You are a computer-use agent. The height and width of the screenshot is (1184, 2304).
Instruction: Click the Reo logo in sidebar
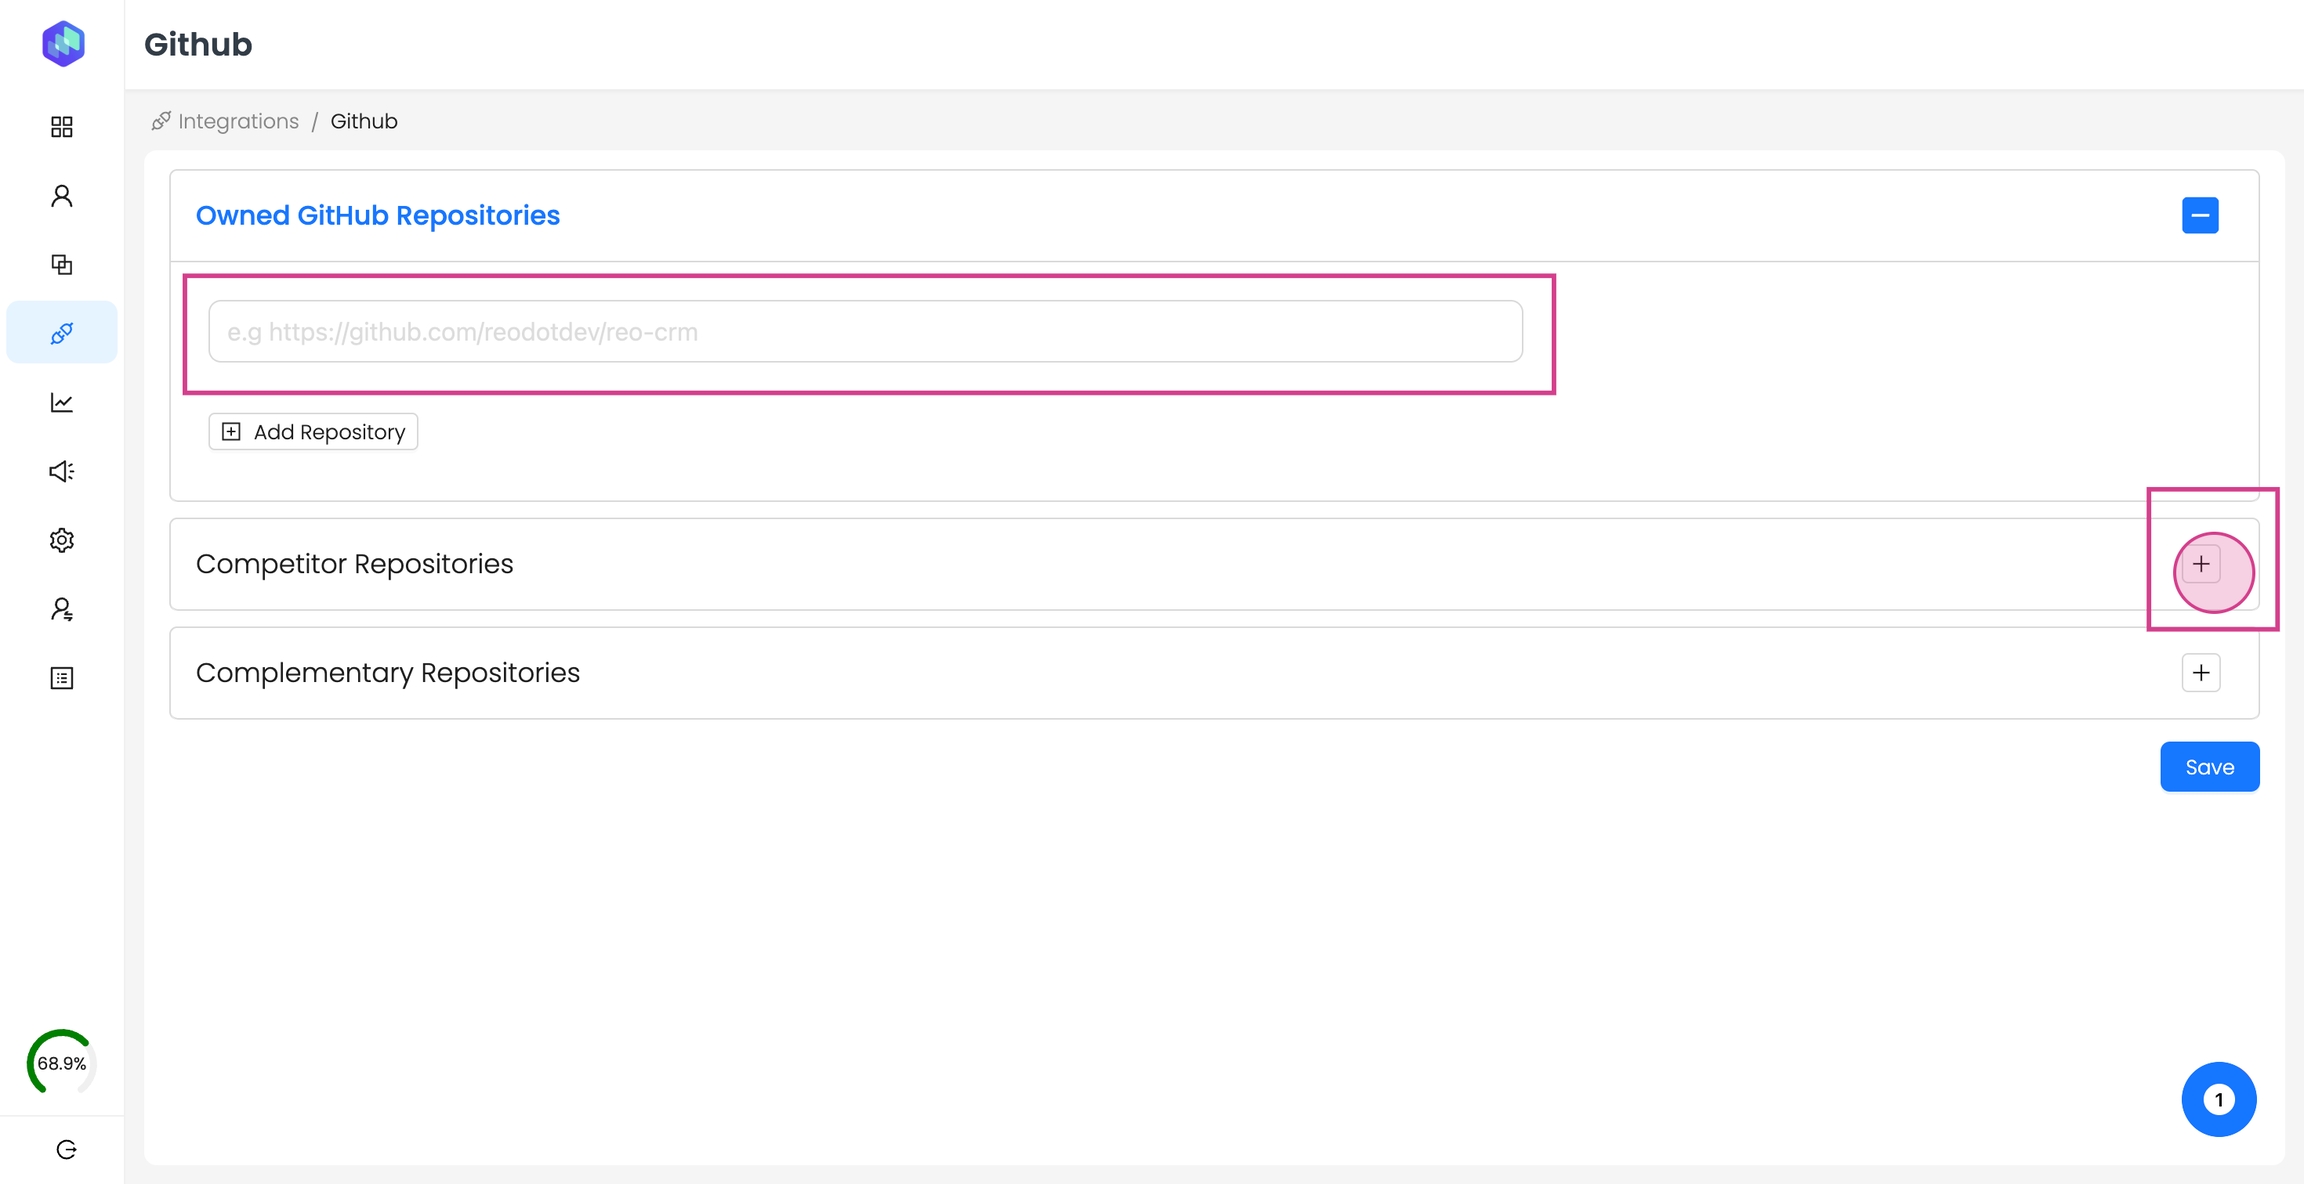[63, 44]
